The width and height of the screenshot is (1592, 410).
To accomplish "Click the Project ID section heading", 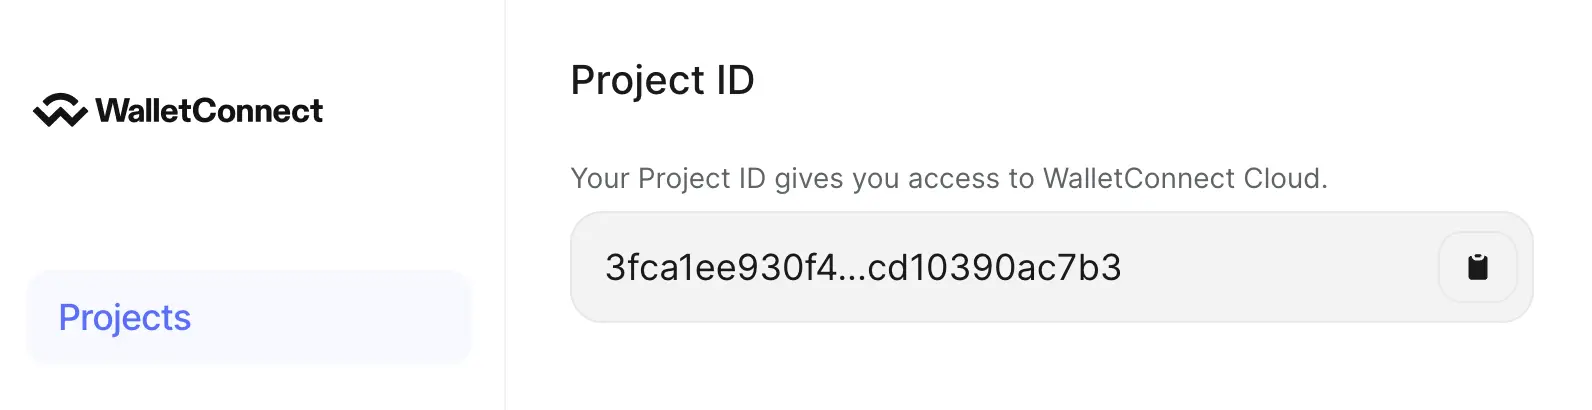I will [x=662, y=80].
